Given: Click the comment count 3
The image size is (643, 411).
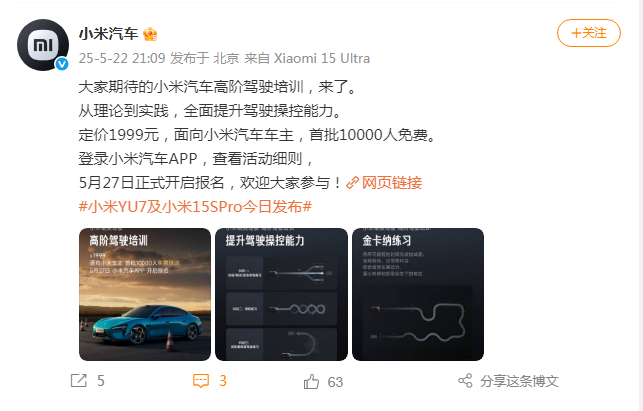Looking at the screenshot, I should pyautogui.click(x=223, y=381).
